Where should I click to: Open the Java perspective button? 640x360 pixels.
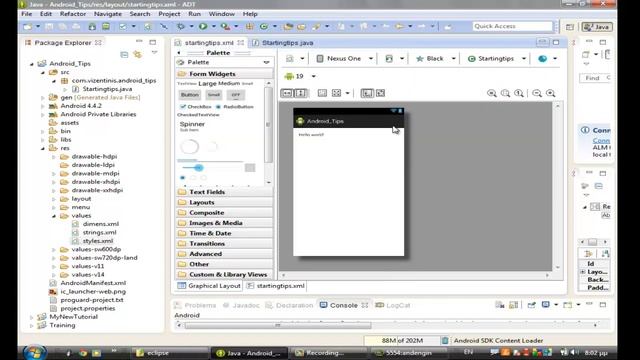(x=597, y=27)
